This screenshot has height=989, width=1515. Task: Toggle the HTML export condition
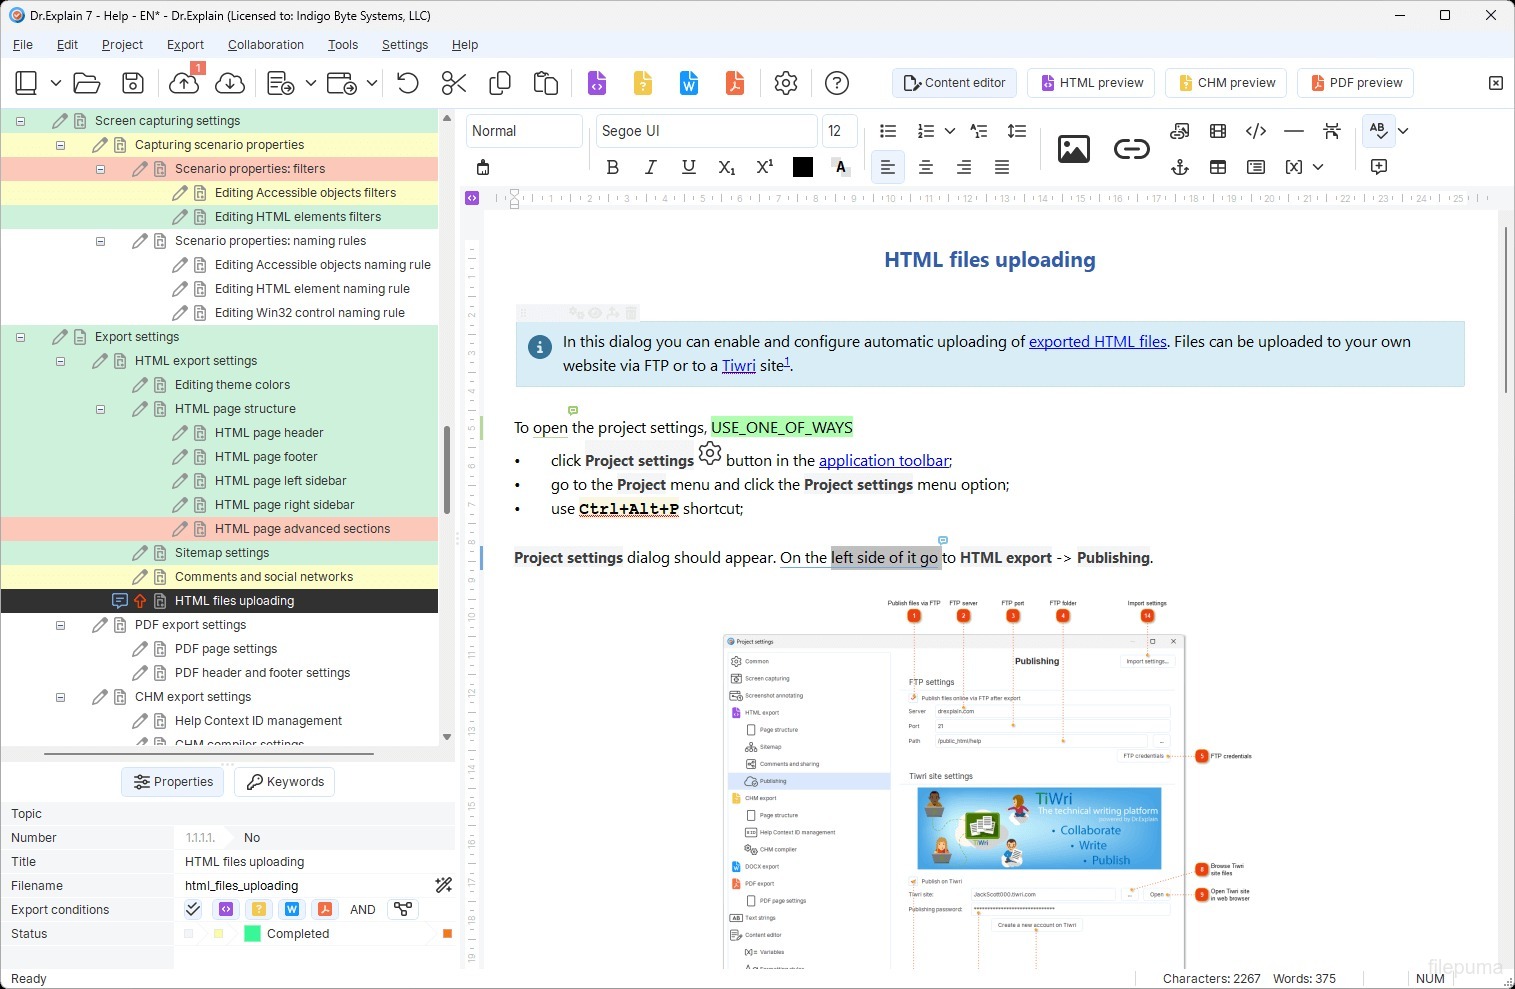click(226, 909)
